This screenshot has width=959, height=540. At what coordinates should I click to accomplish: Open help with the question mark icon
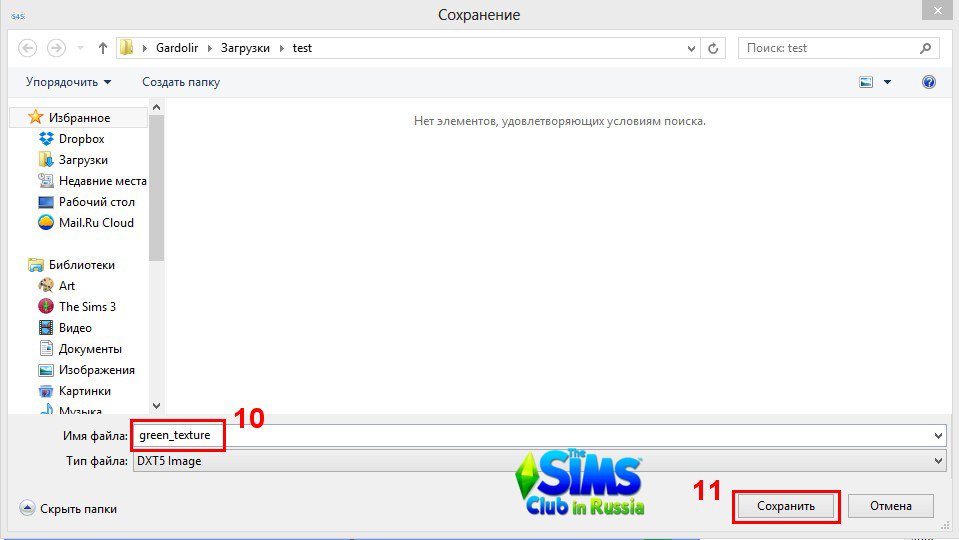click(929, 82)
